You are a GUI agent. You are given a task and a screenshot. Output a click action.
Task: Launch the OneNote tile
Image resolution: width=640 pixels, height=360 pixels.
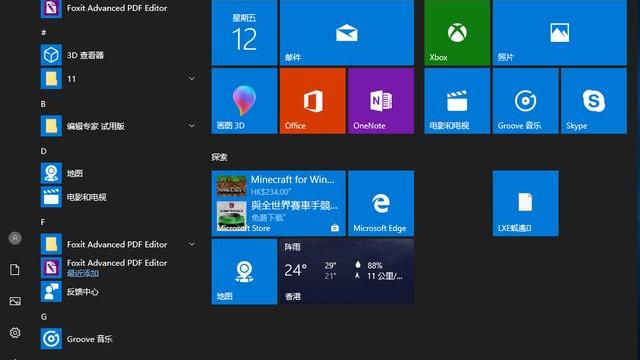point(381,101)
